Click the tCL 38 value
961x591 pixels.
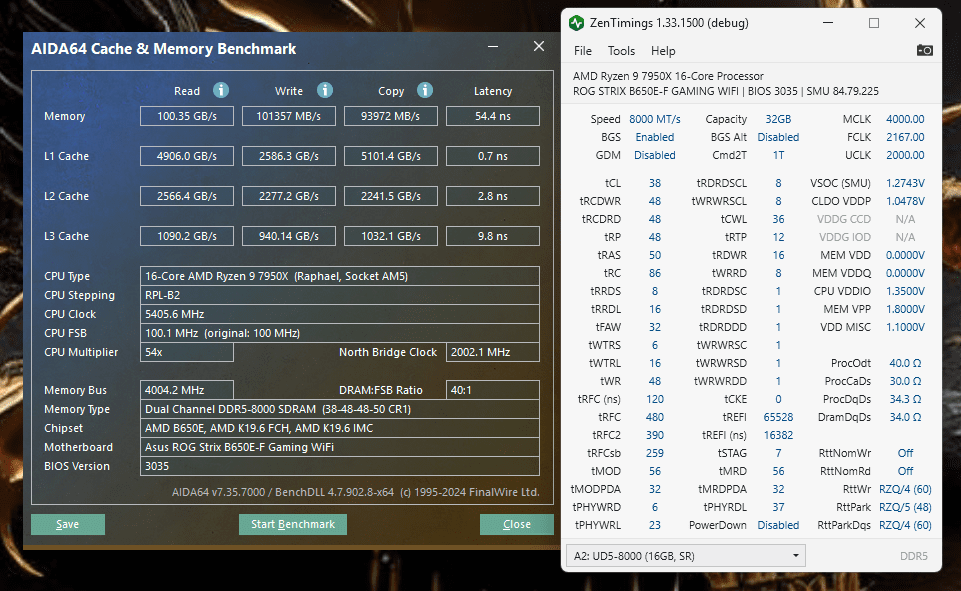[655, 183]
